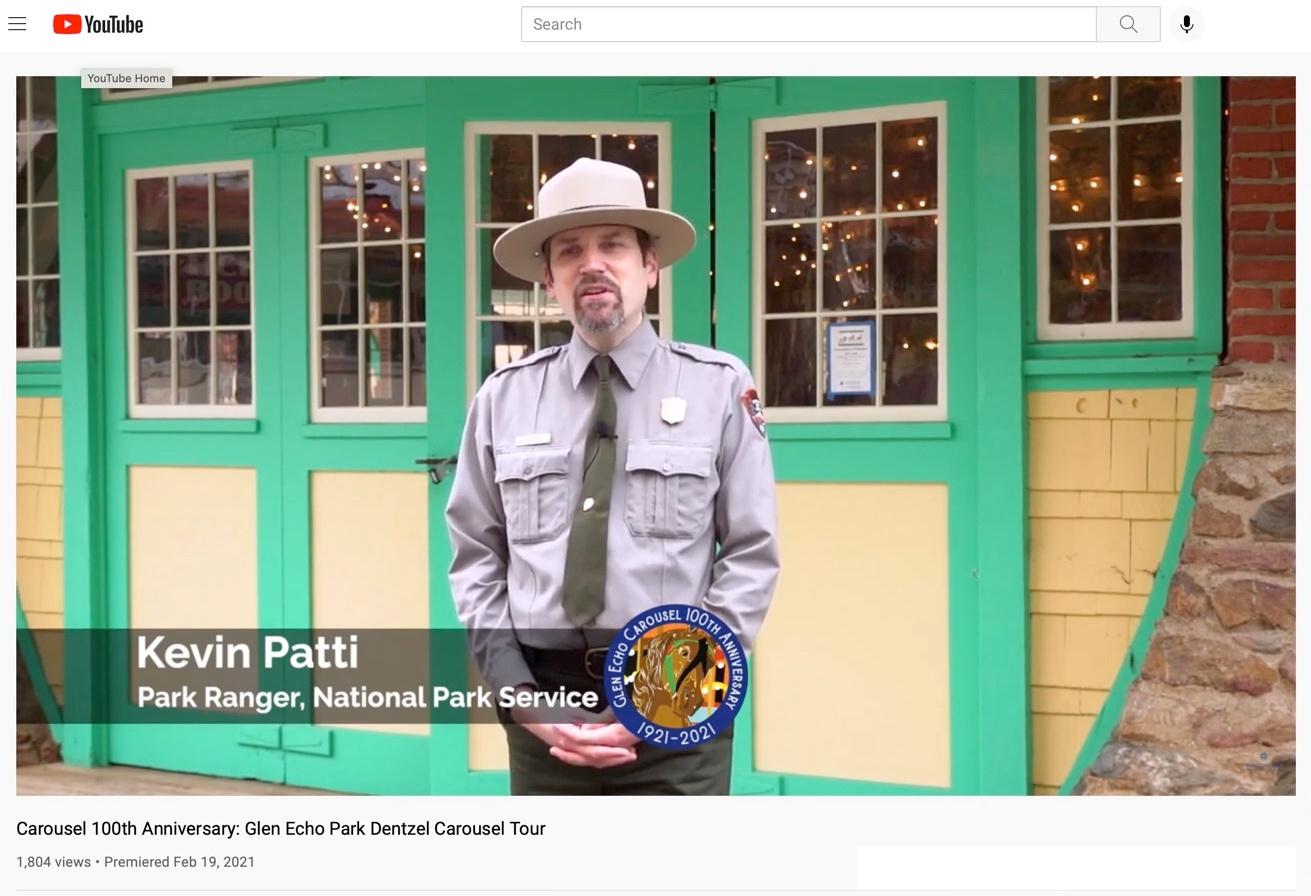This screenshot has height=896, width=1311.
Task: Click the video player to toggle playback
Action: pyautogui.click(x=656, y=436)
